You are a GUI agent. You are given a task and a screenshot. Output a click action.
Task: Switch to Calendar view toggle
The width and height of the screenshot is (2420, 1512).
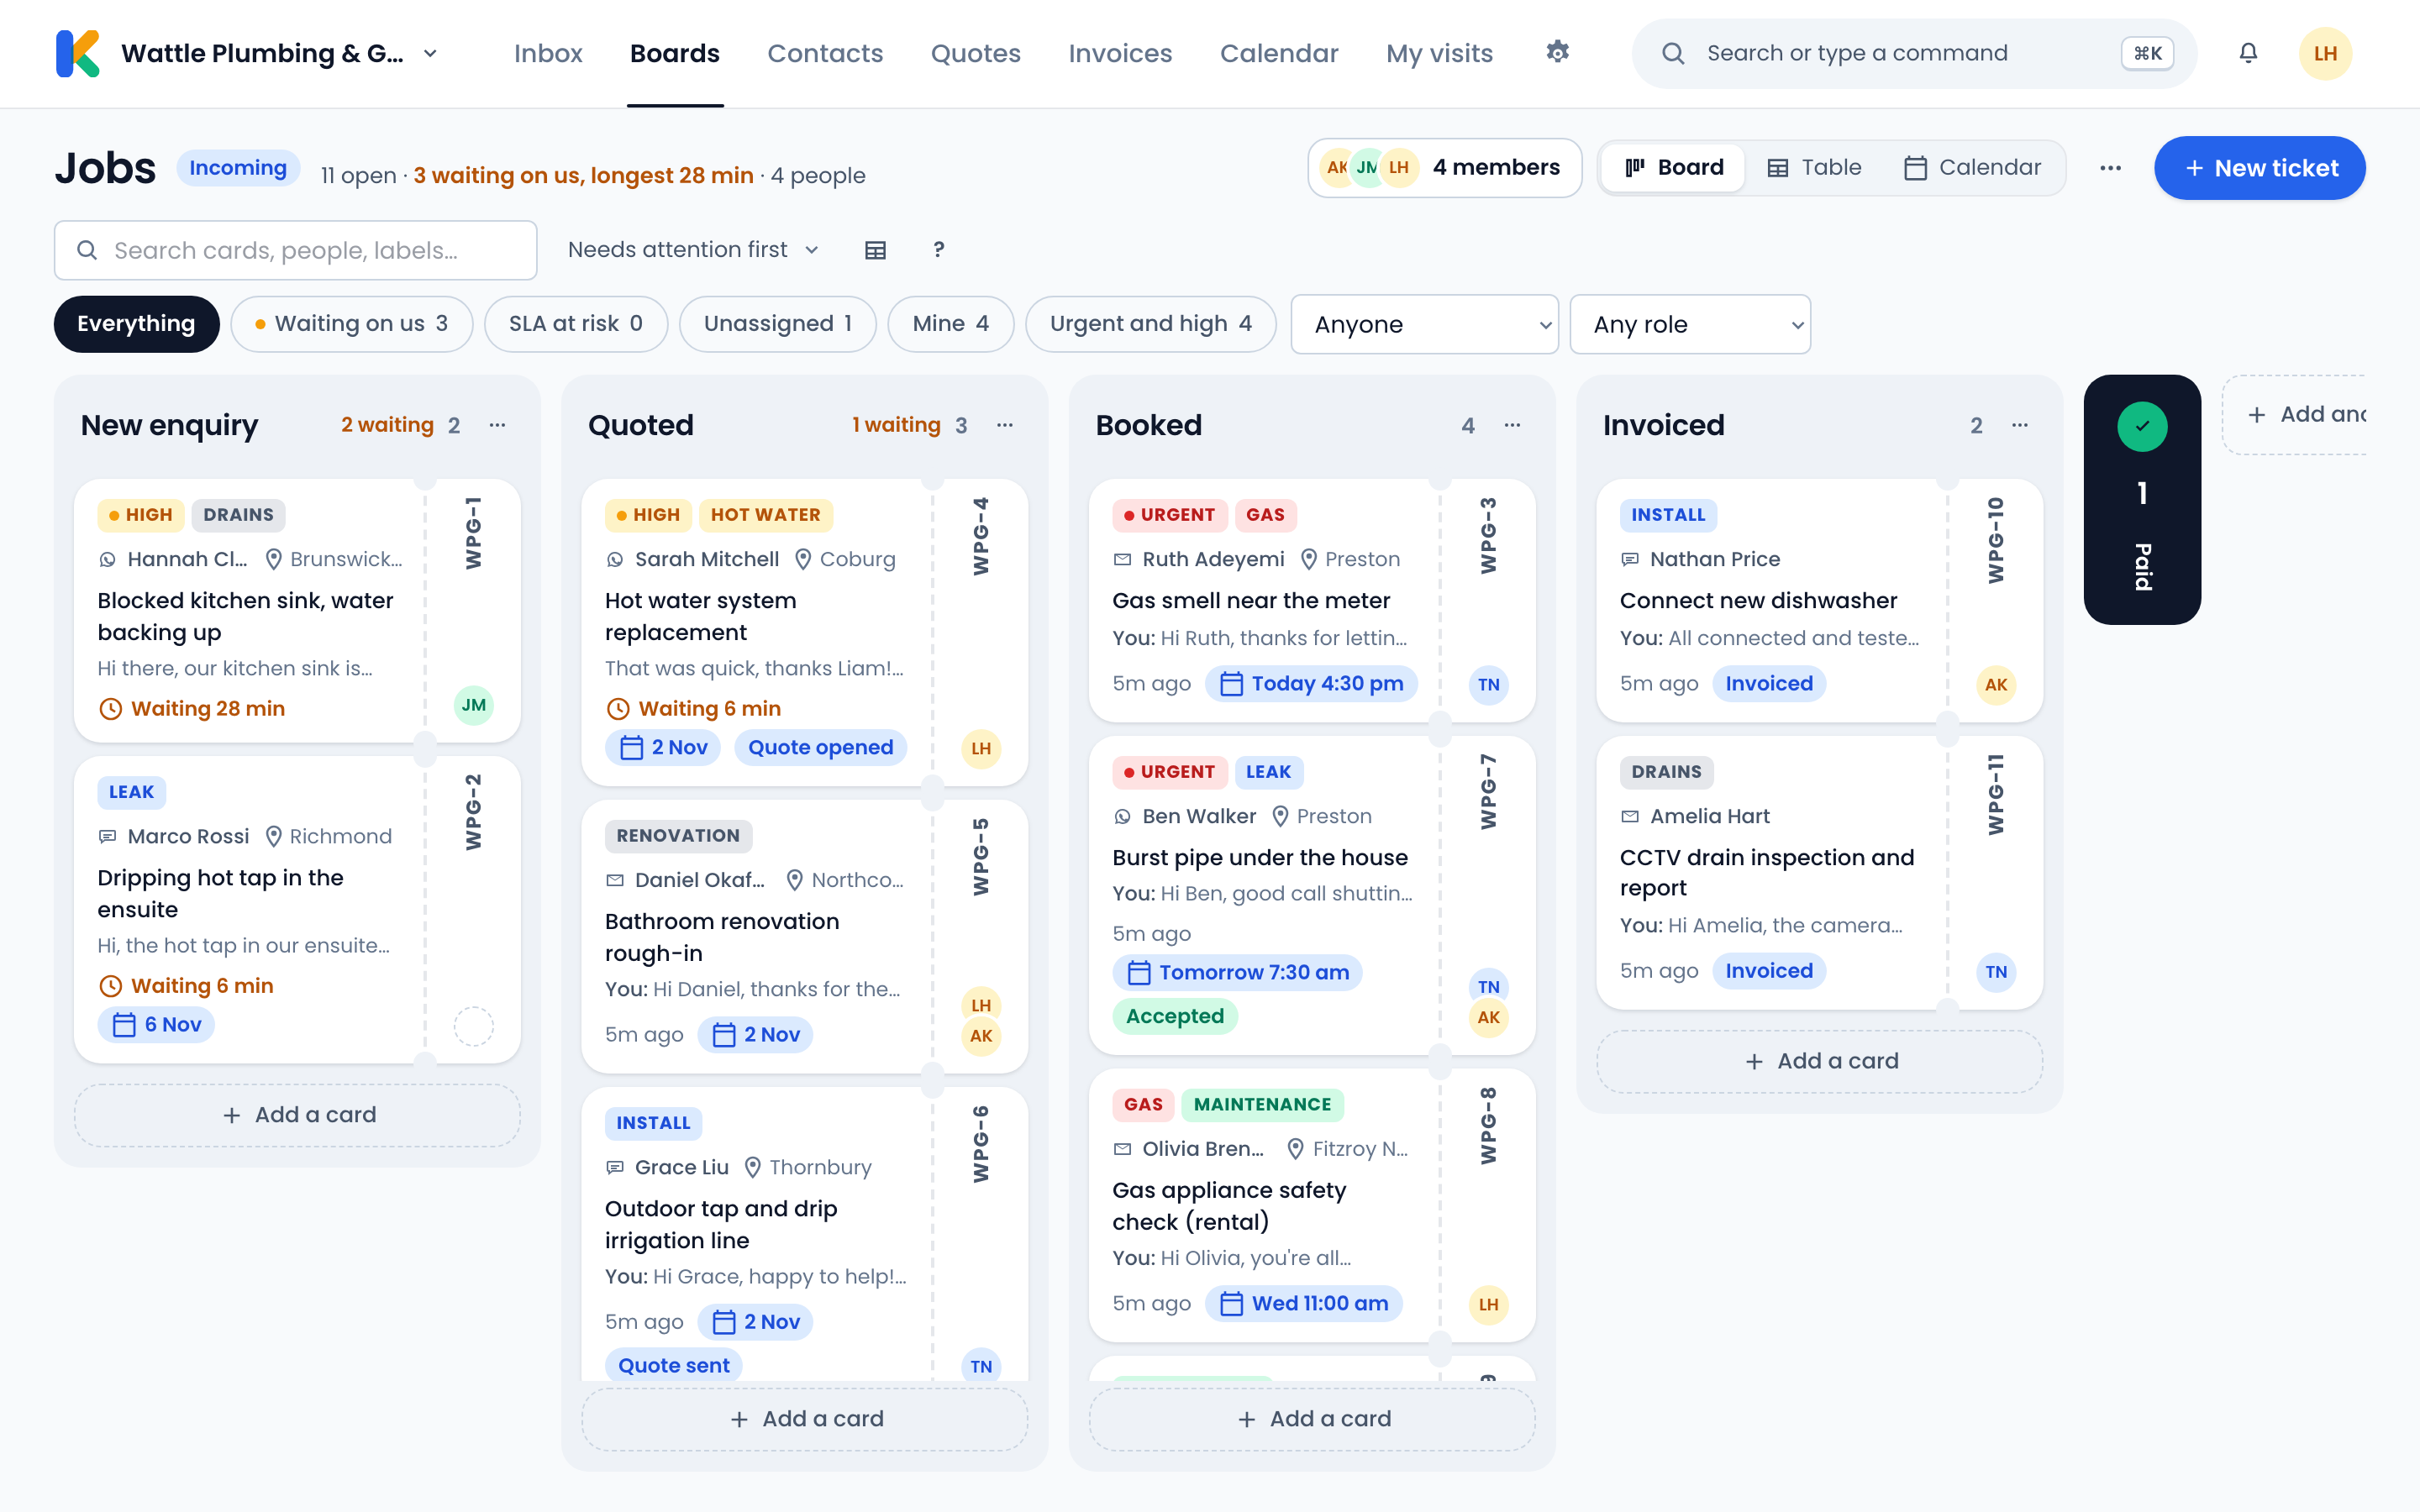[1972, 168]
